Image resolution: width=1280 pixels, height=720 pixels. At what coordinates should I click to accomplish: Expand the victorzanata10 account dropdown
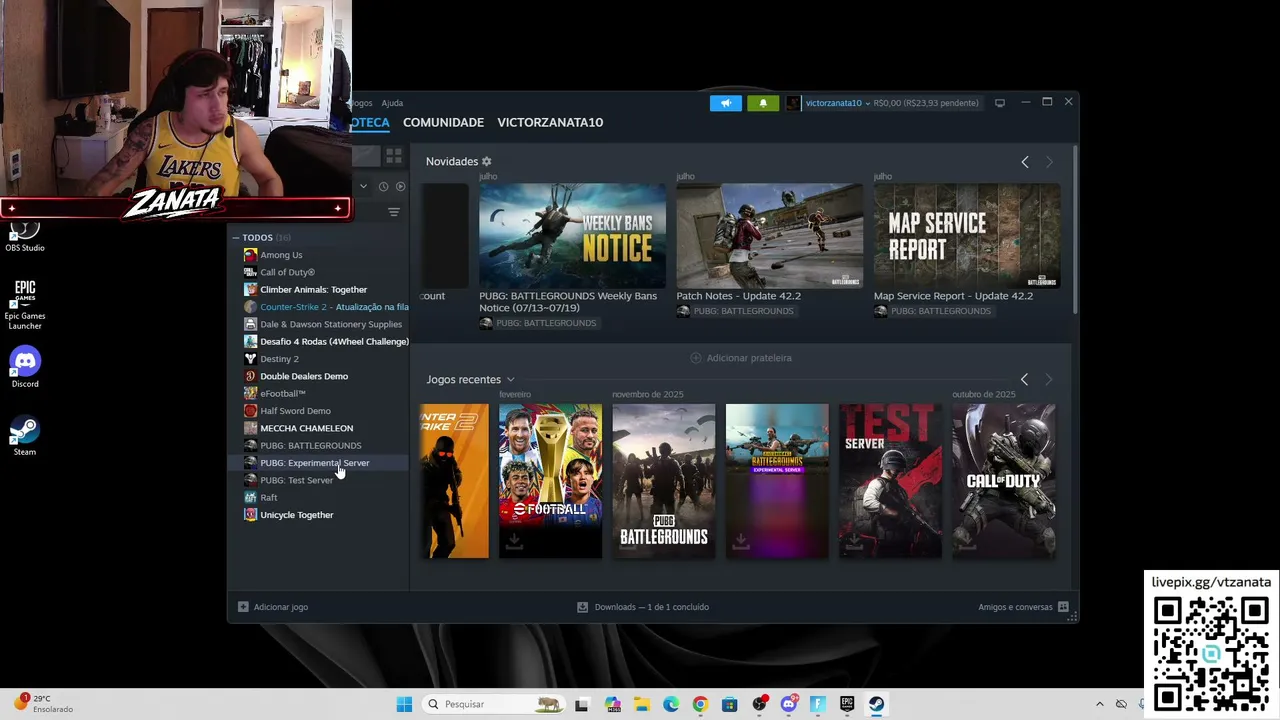pyautogui.click(x=867, y=103)
